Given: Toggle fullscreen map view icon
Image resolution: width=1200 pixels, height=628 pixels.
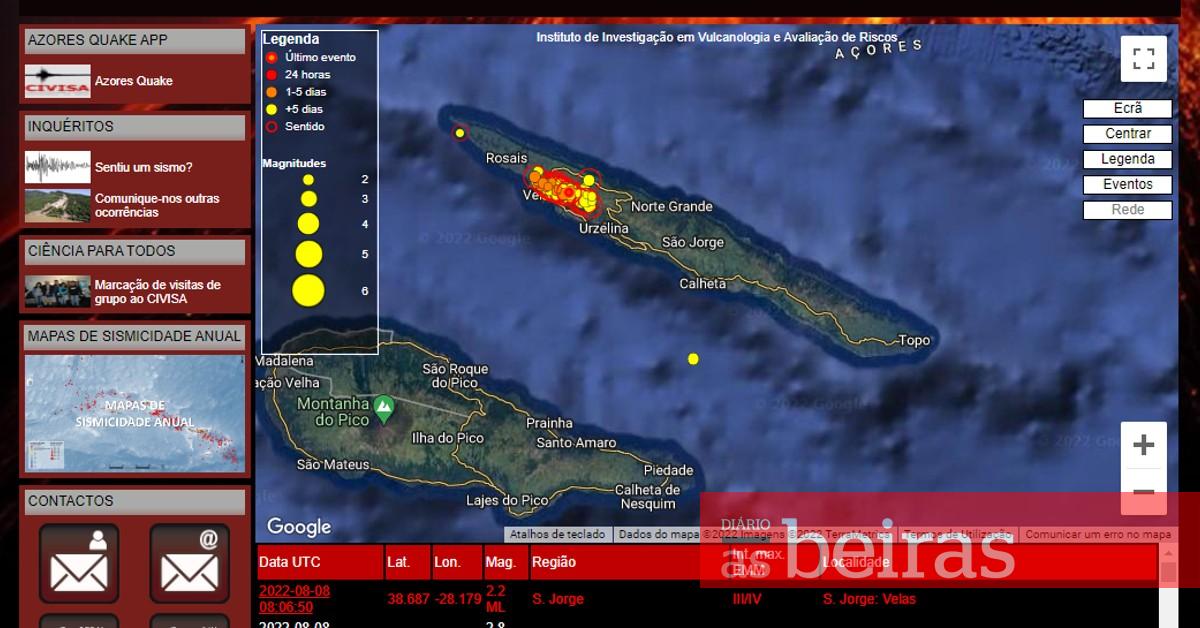Looking at the screenshot, I should pos(1143,58).
